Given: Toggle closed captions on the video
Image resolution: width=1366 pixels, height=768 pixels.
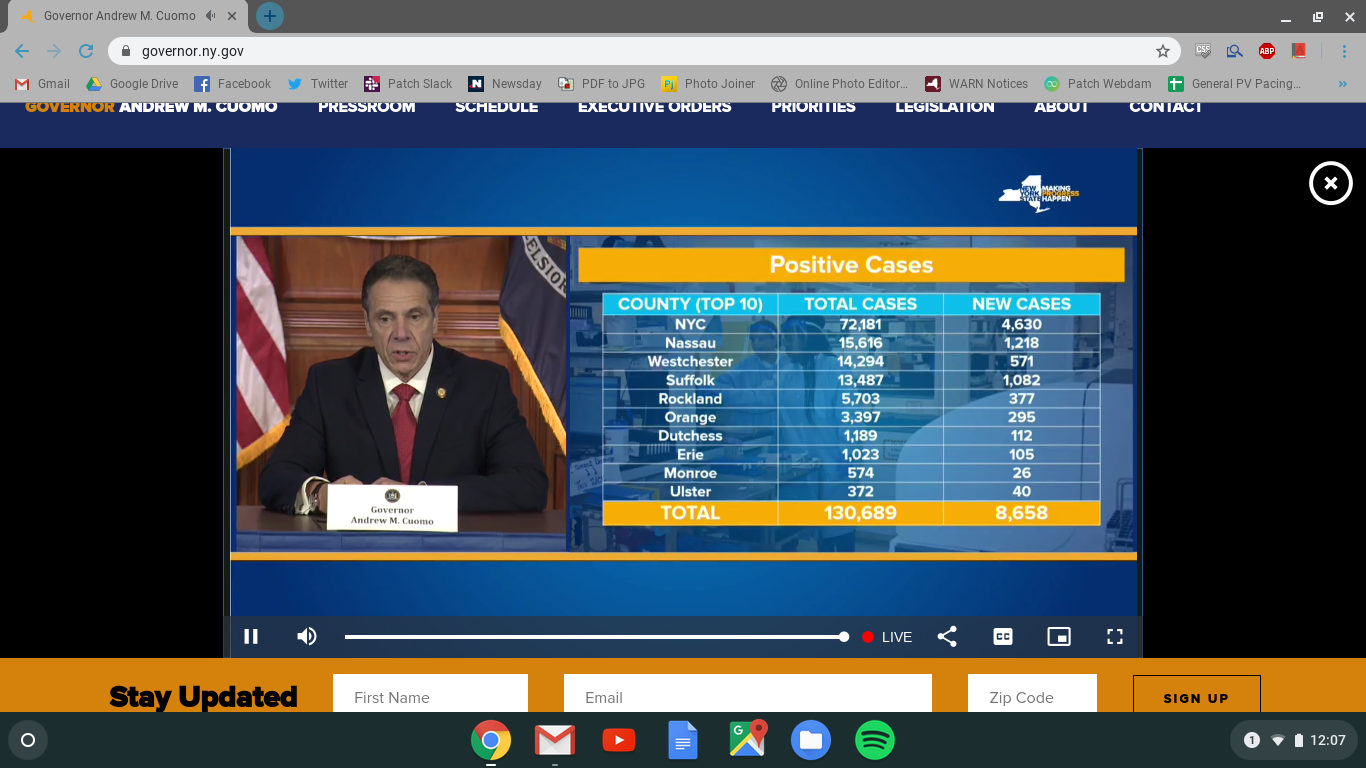Looking at the screenshot, I should coord(1003,637).
